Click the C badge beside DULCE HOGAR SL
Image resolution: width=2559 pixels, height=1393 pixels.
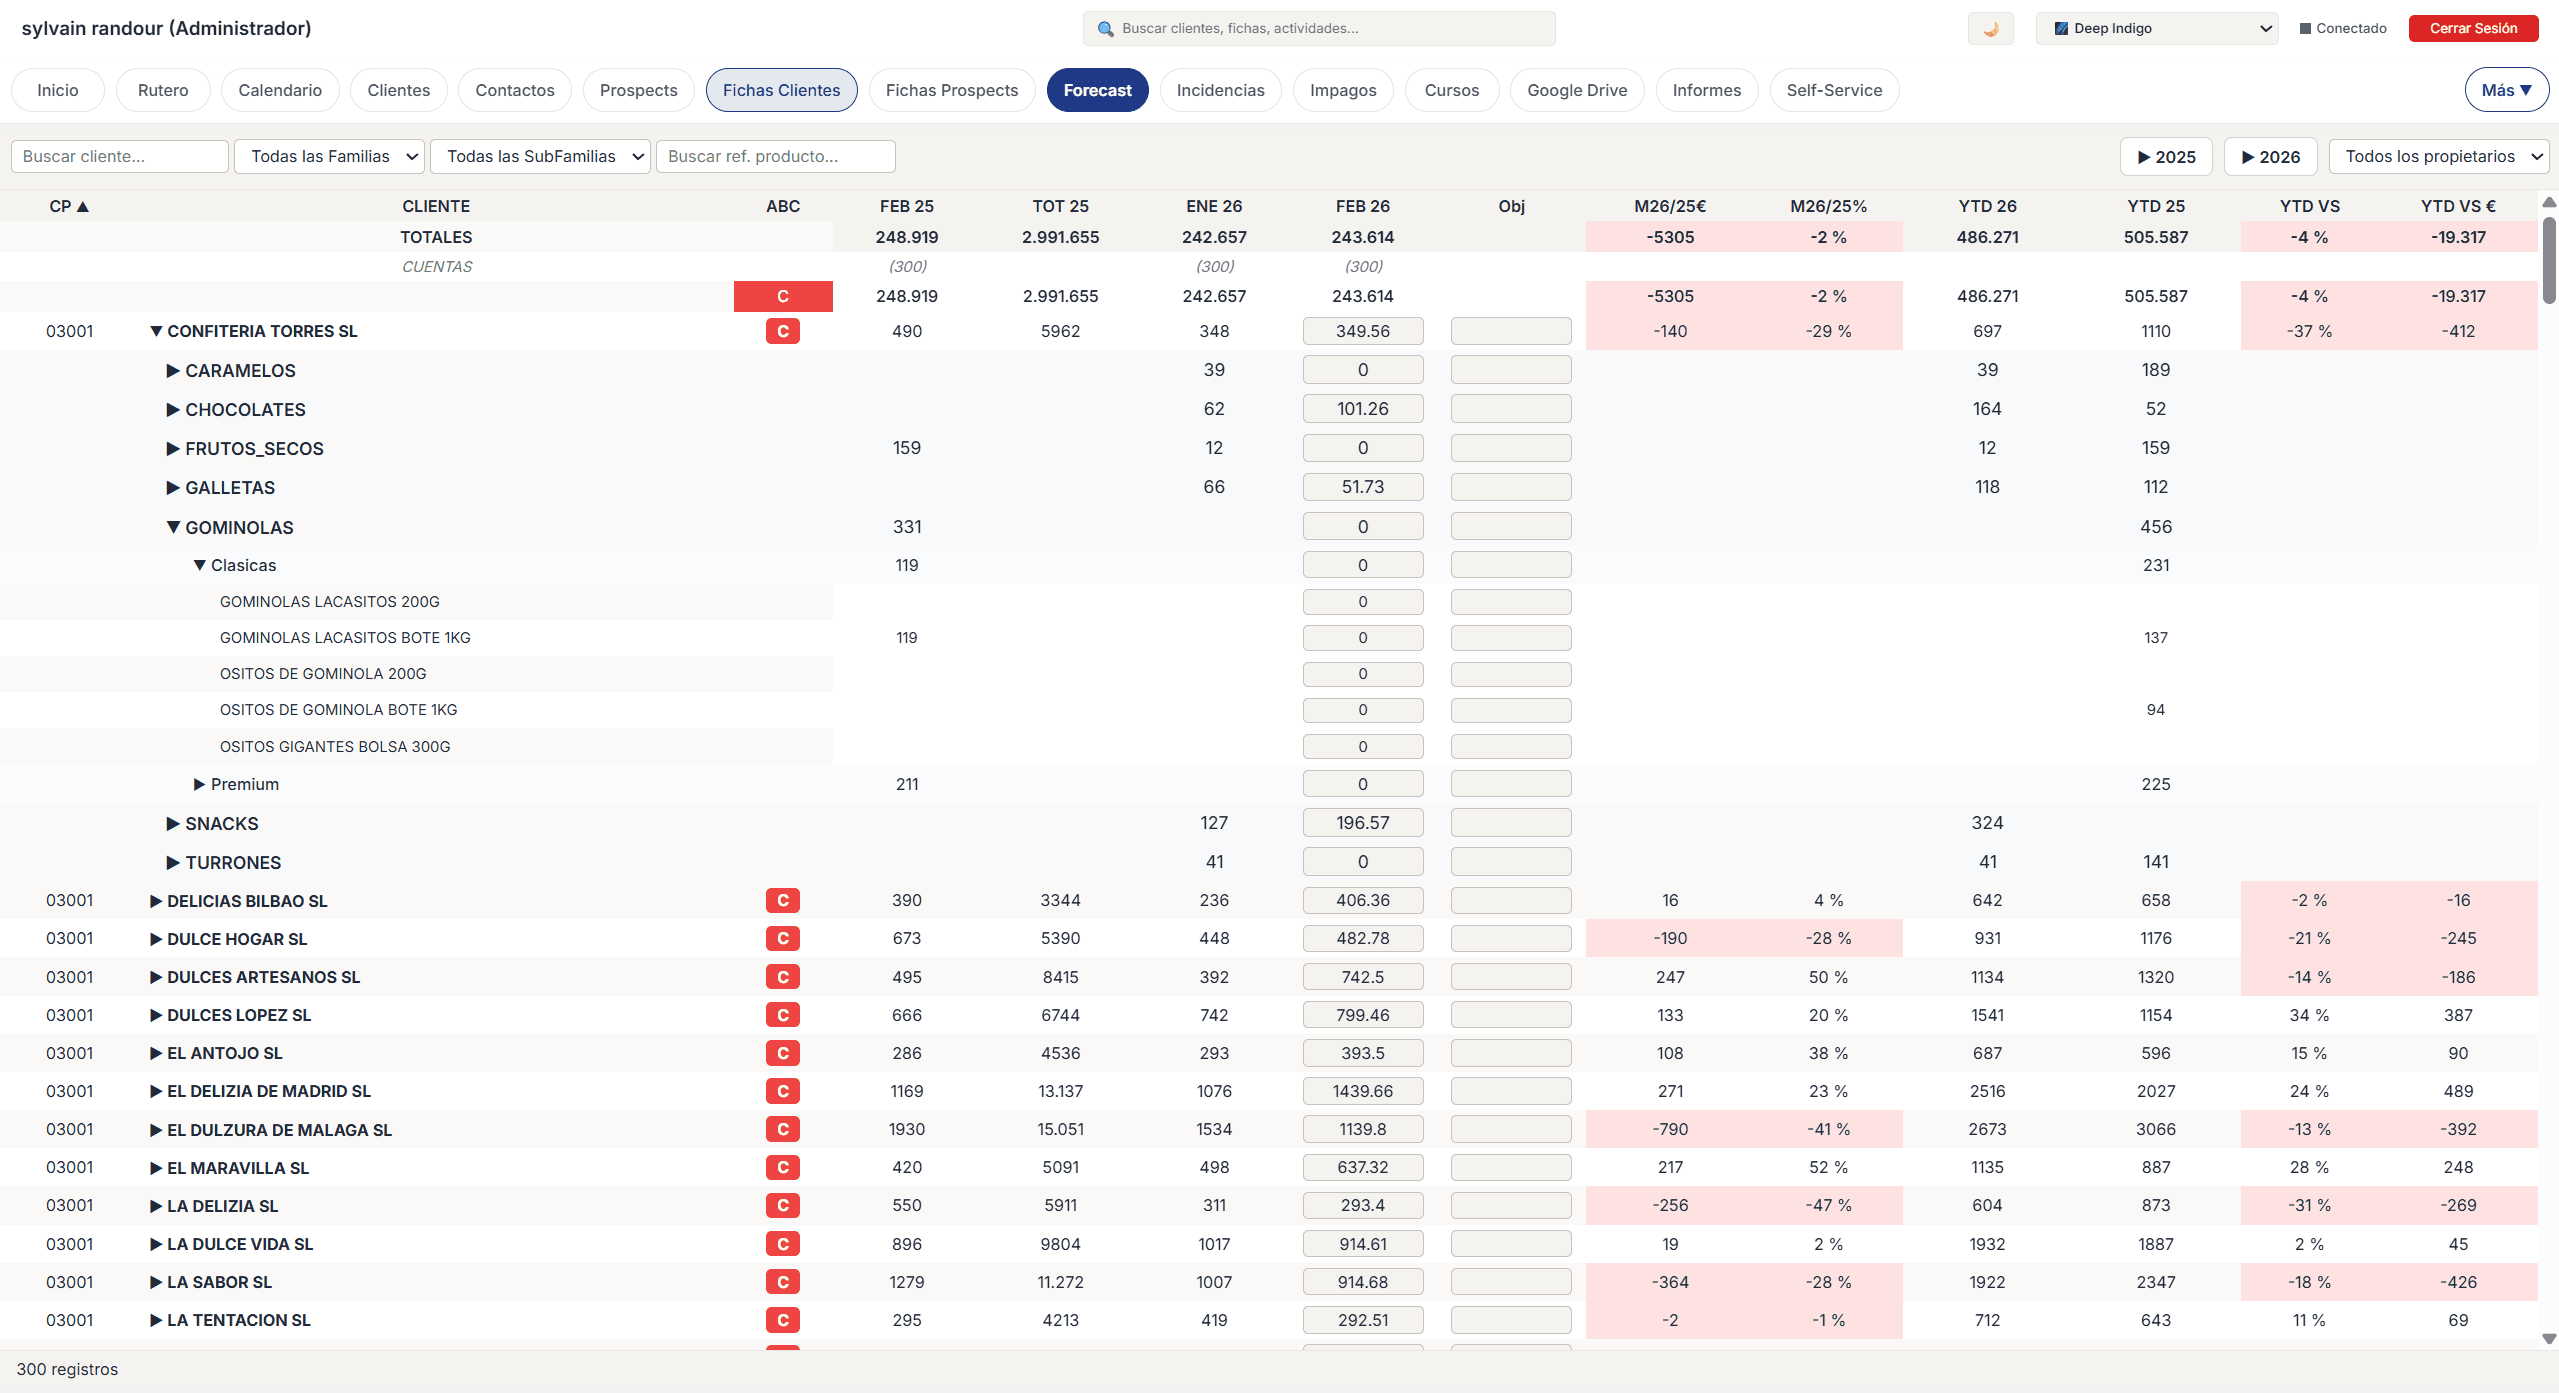783,938
